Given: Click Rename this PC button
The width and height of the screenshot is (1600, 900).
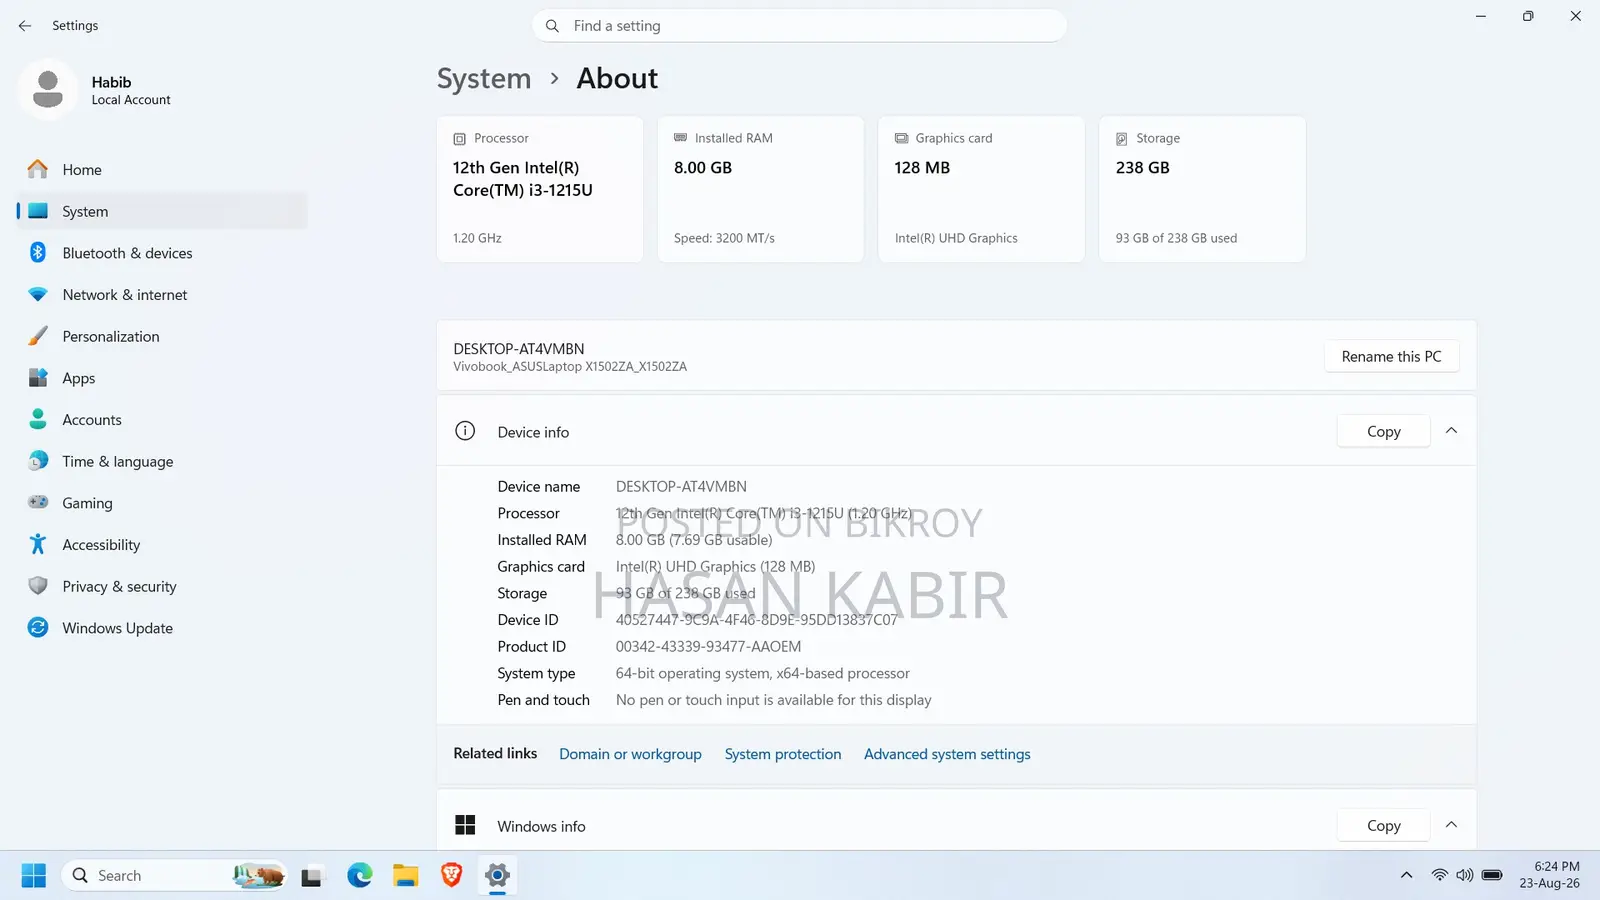Looking at the screenshot, I should (x=1391, y=357).
